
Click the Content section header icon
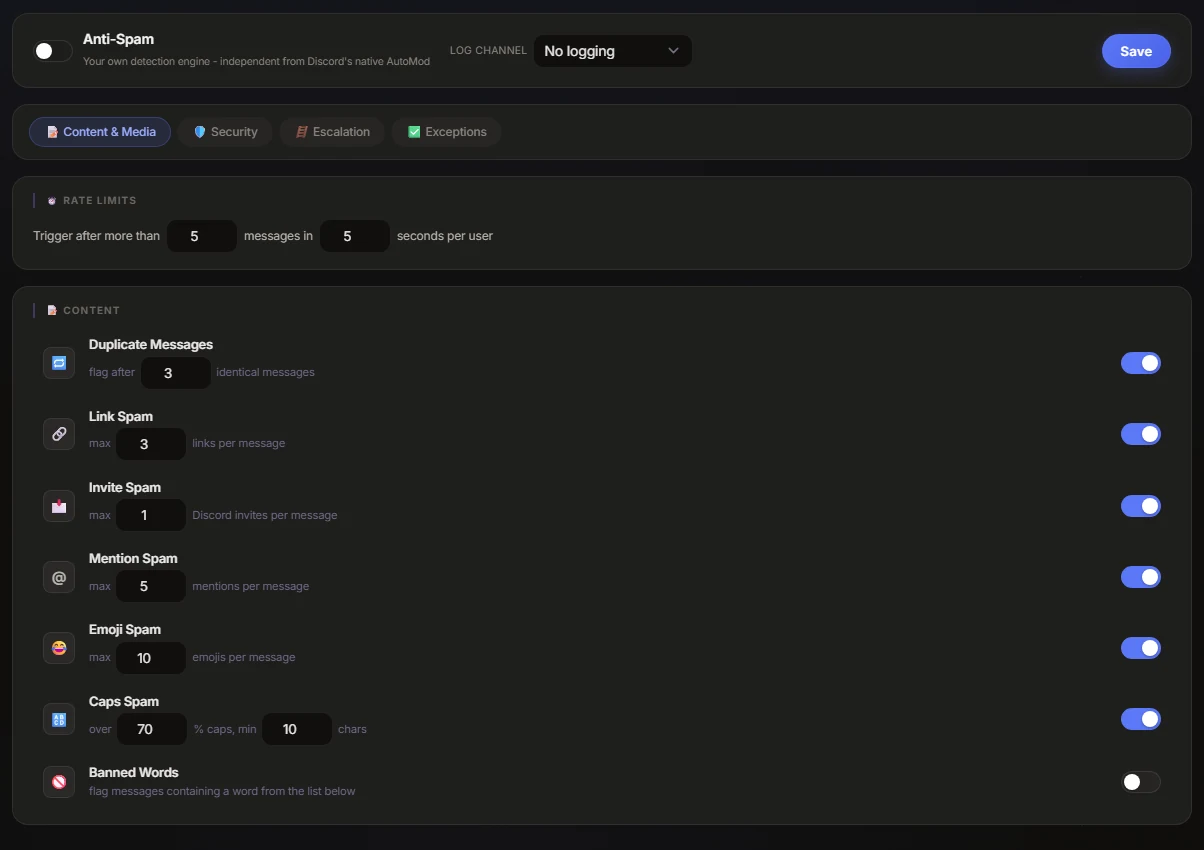[x=52, y=311]
